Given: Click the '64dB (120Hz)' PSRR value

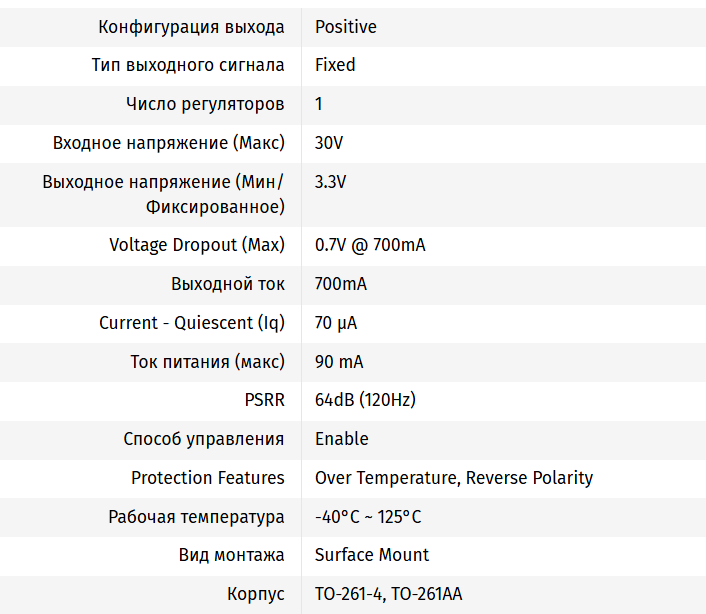Looking at the screenshot, I should (x=365, y=400).
